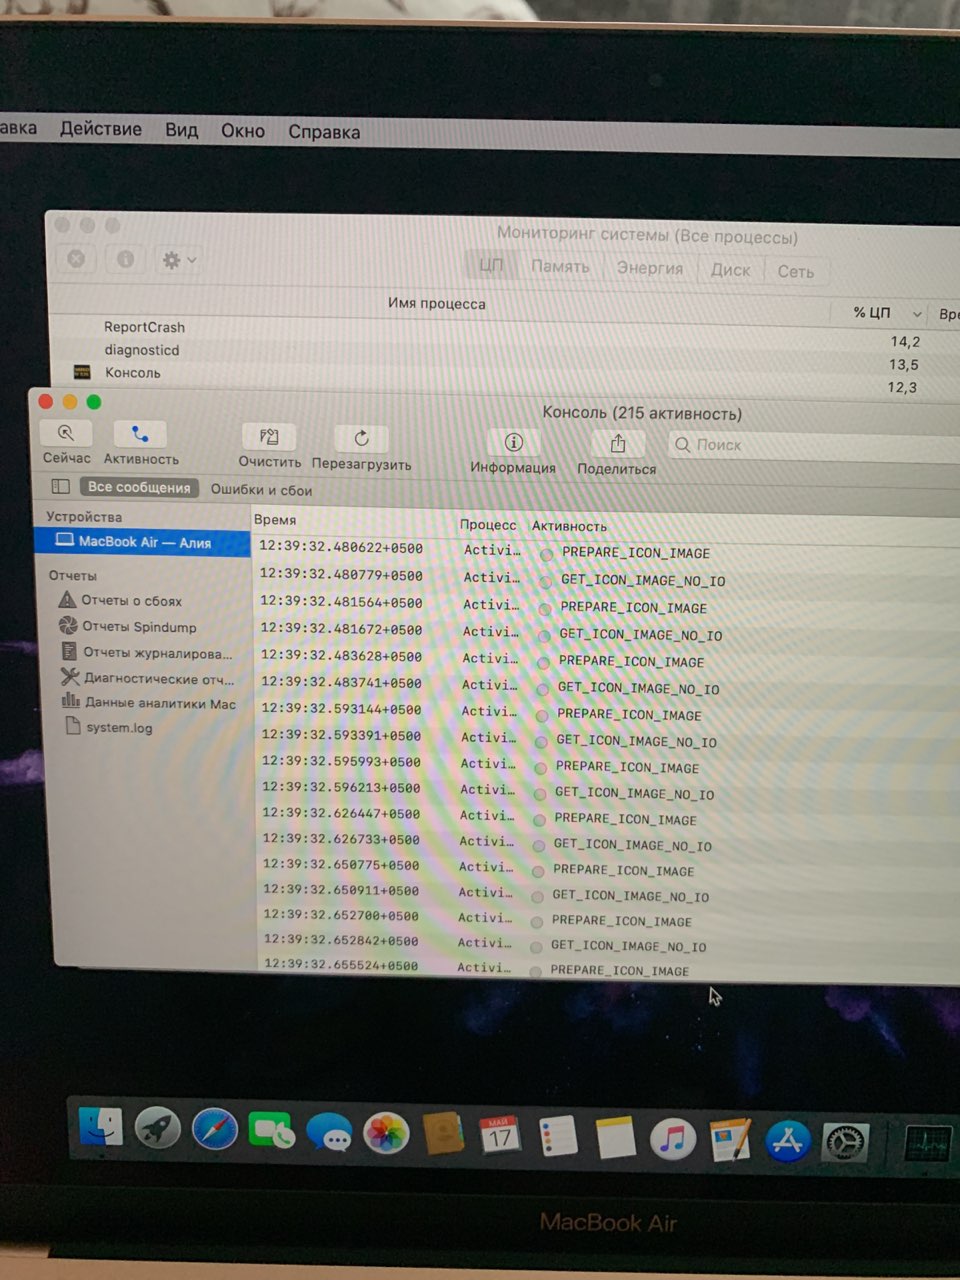This screenshot has height=1280, width=960.
Task: Open Reminders from the Dock
Action: (x=557, y=1137)
